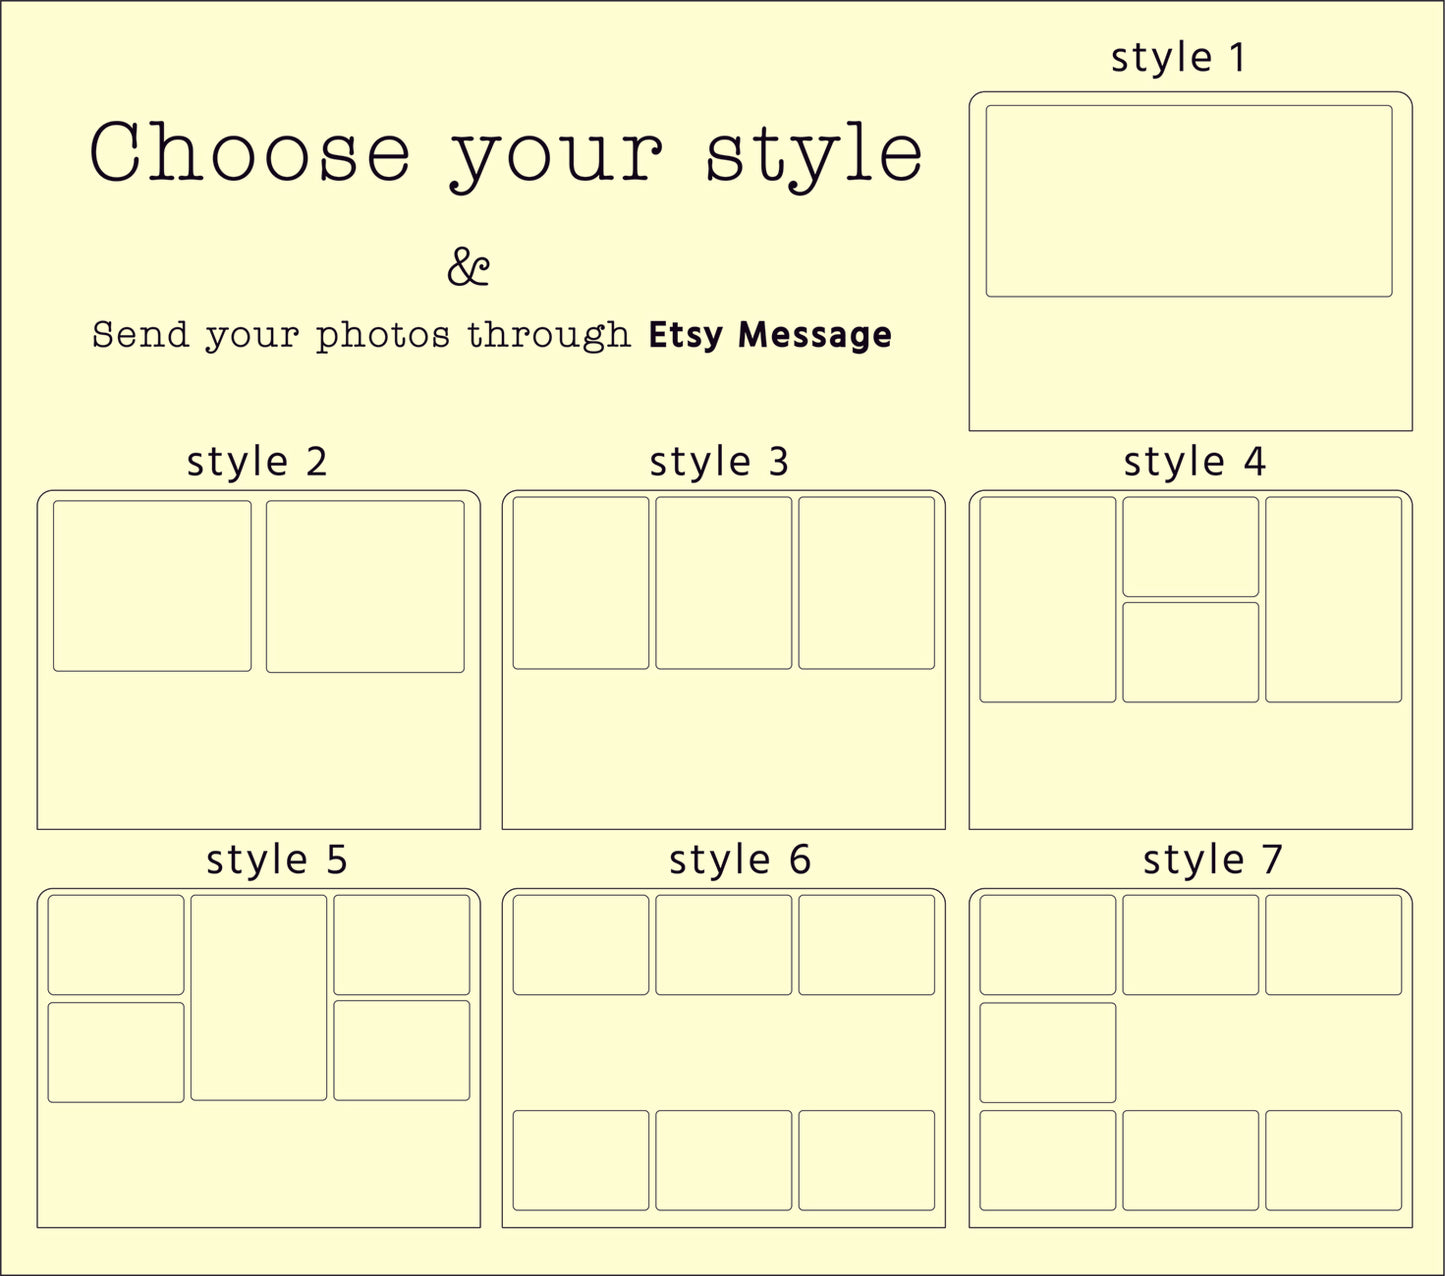Screen dimensions: 1445x1276
Task: Click the bottom-left small frame in style 5
Action: point(116,1052)
